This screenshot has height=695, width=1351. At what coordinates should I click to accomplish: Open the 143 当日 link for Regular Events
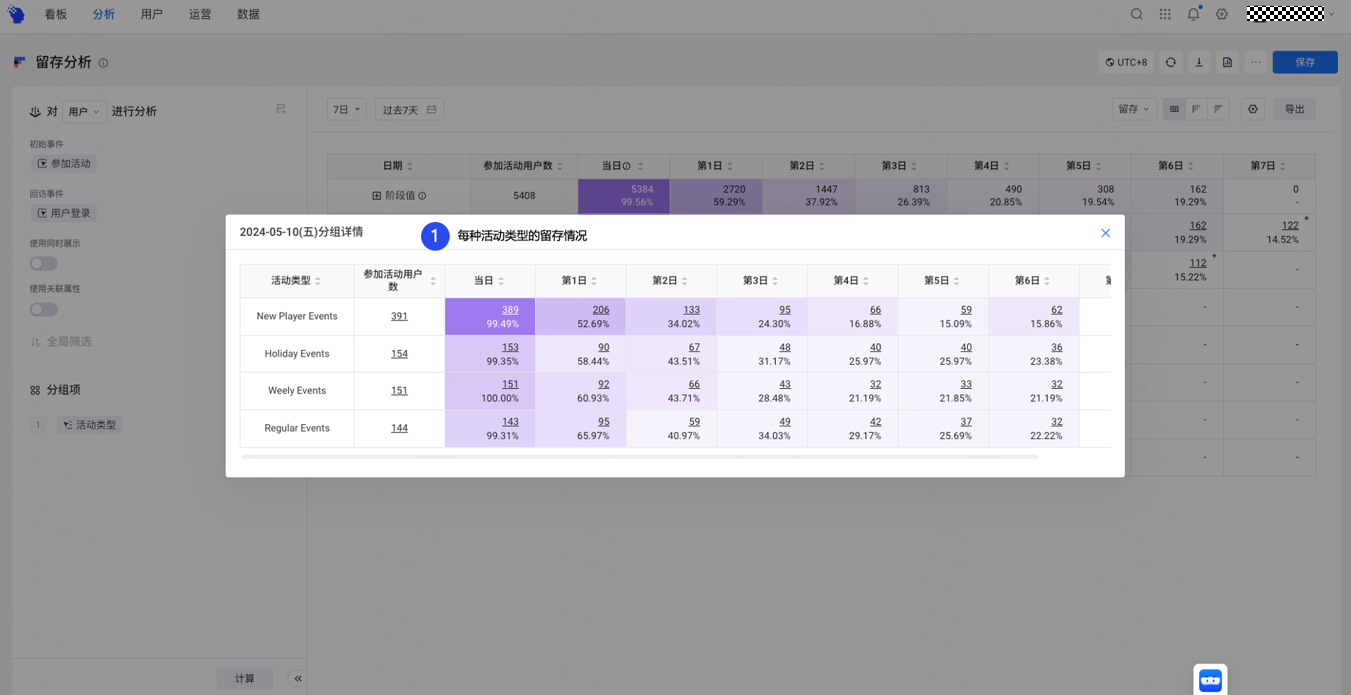click(x=510, y=422)
